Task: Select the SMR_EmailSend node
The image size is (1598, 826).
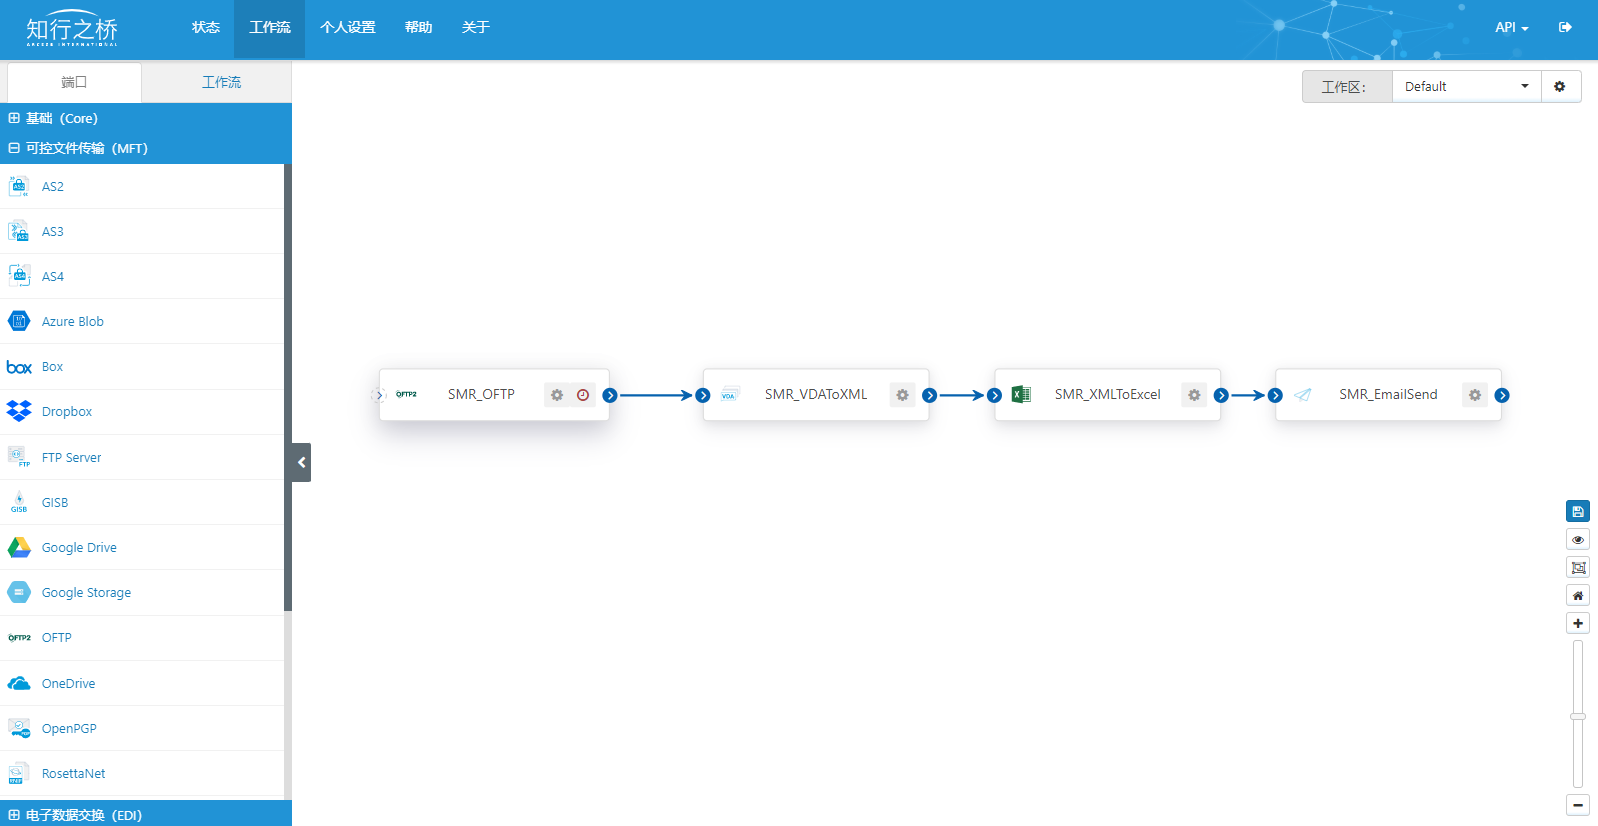Action: click(1388, 395)
